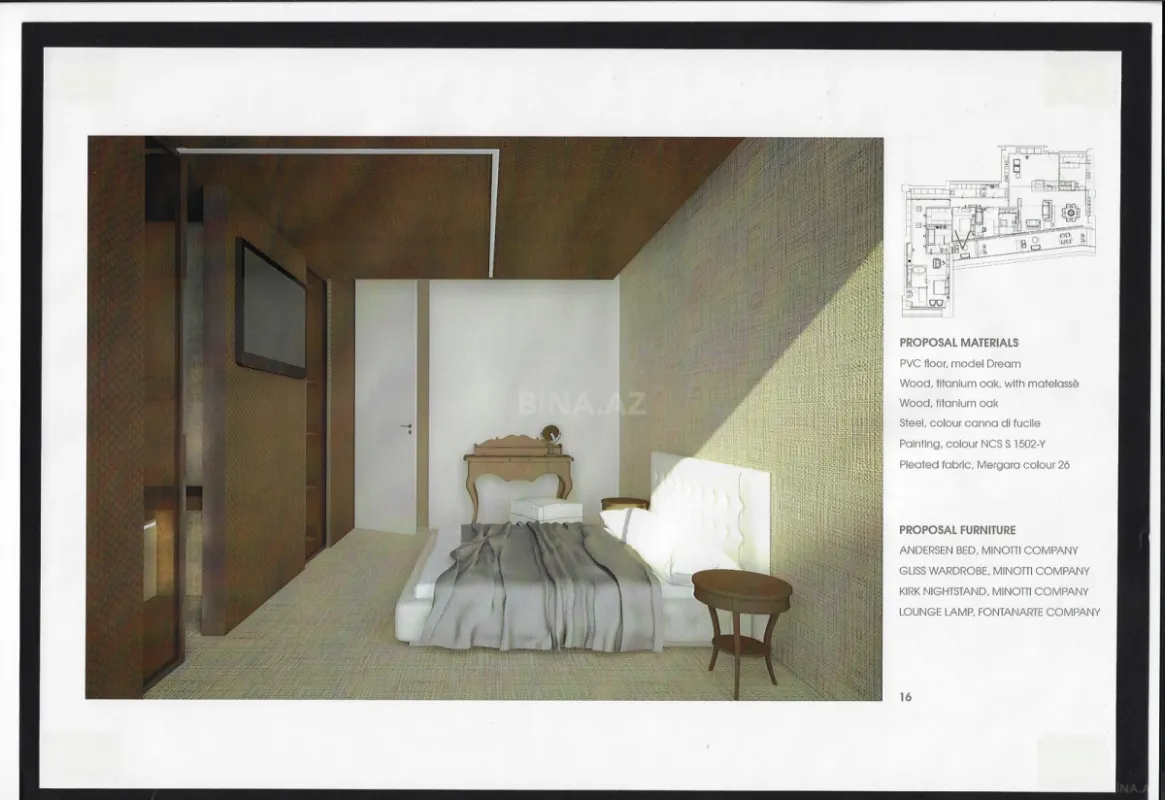This screenshot has height=800, width=1165.
Task: Click the Pleated fabric, Mergara colour 26 entry
Action: pos(984,464)
